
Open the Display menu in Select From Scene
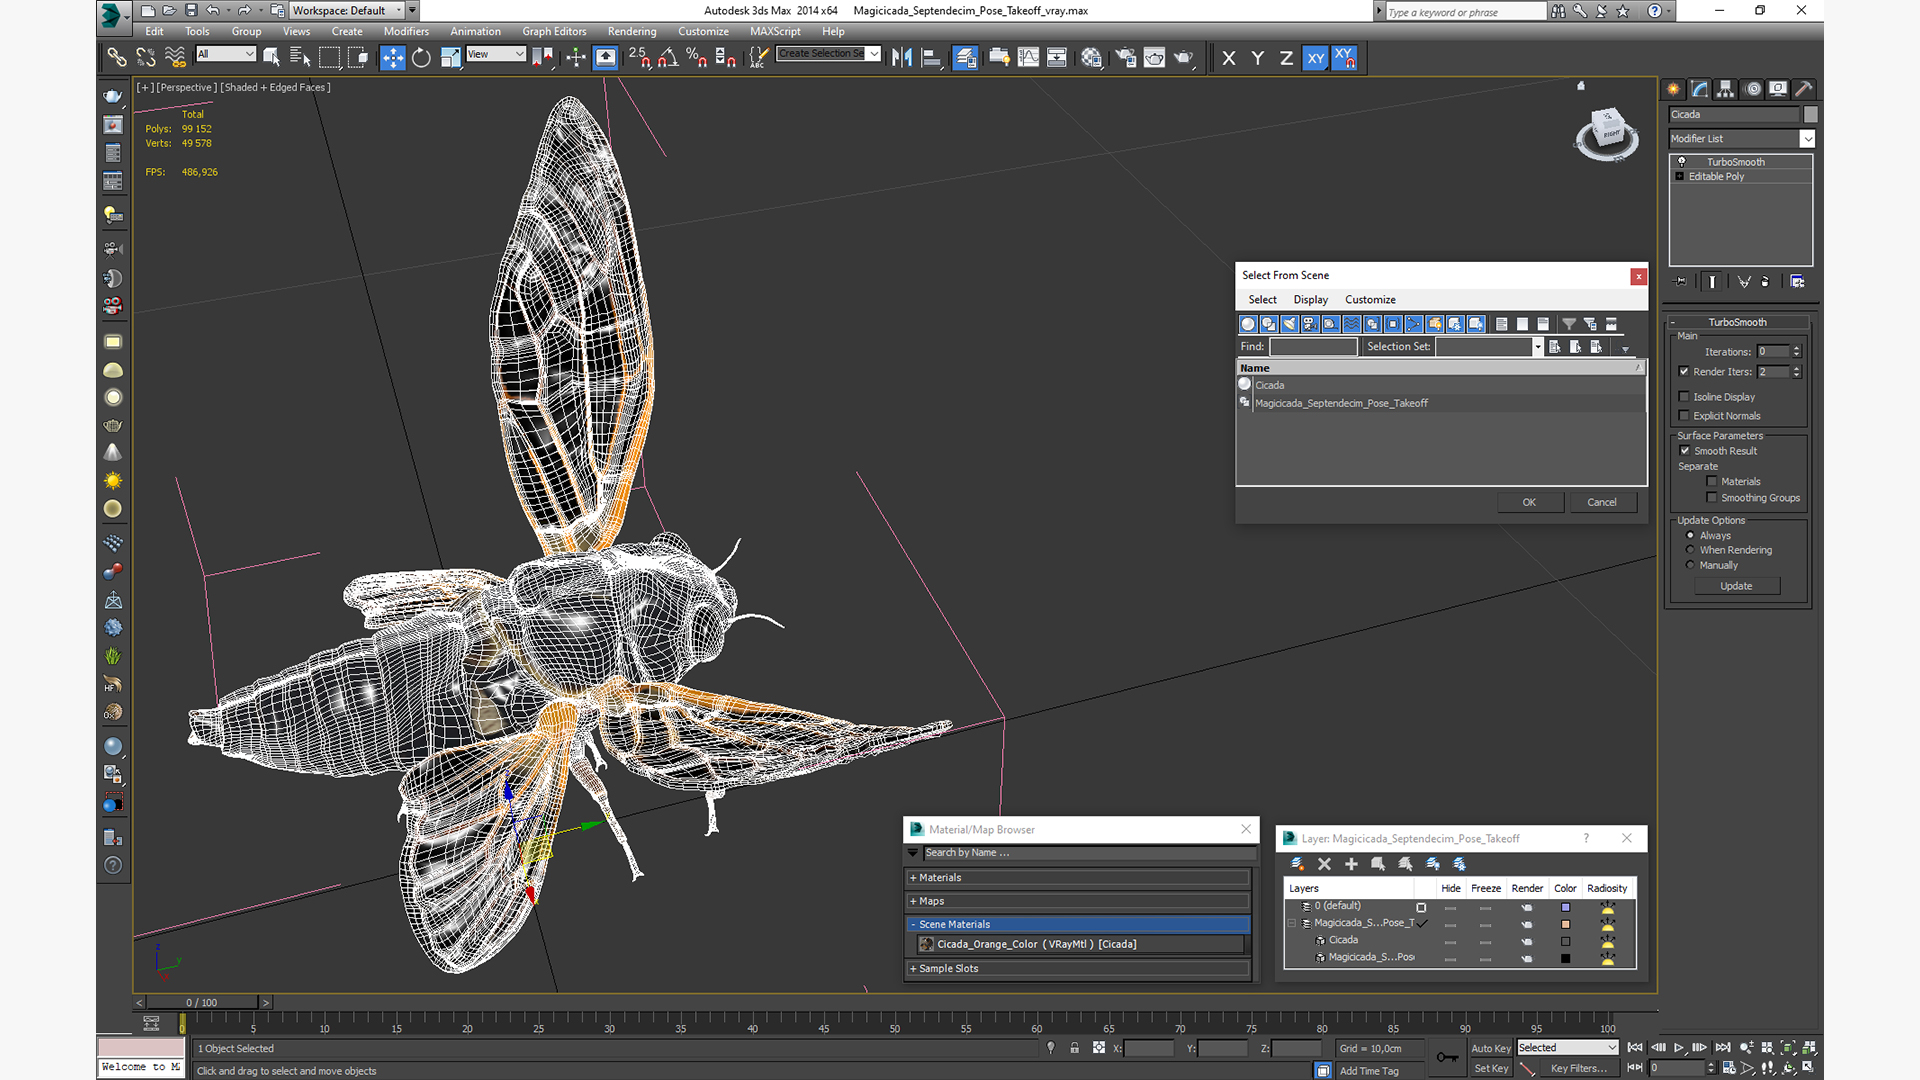tap(1310, 300)
